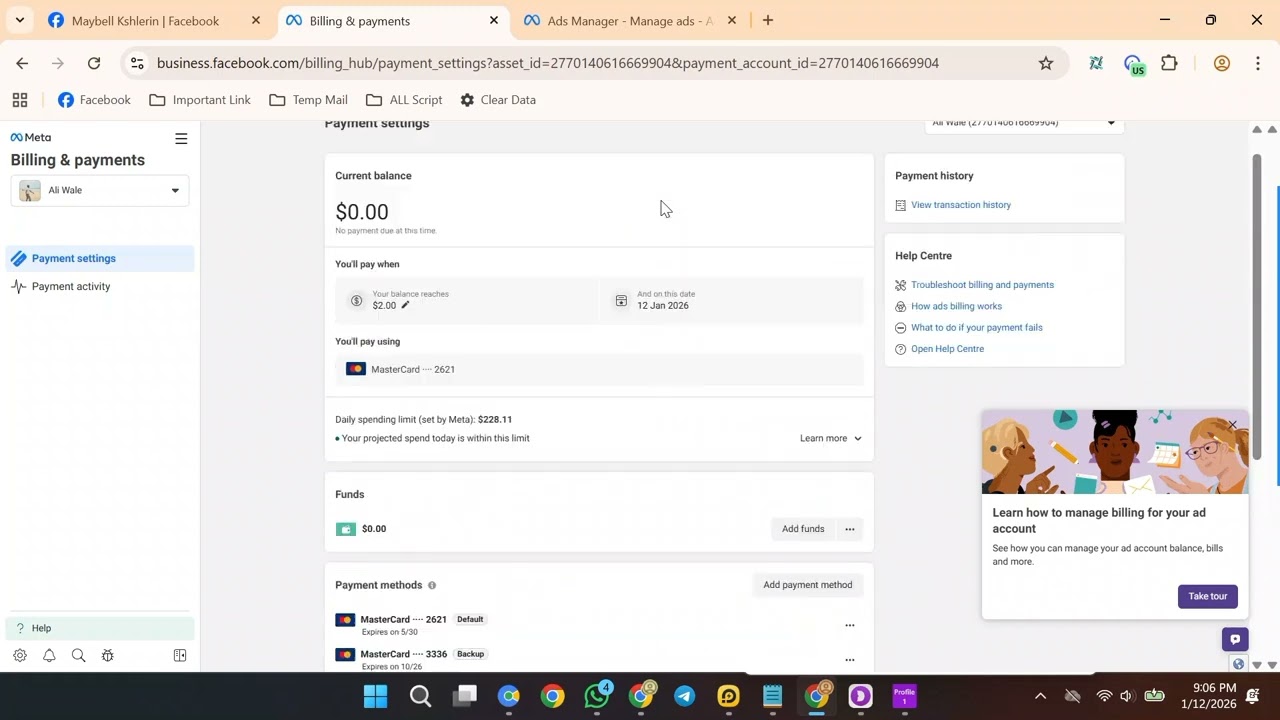The width and height of the screenshot is (1280, 720).
Task: Close the billing tour popup
Action: (1232, 426)
